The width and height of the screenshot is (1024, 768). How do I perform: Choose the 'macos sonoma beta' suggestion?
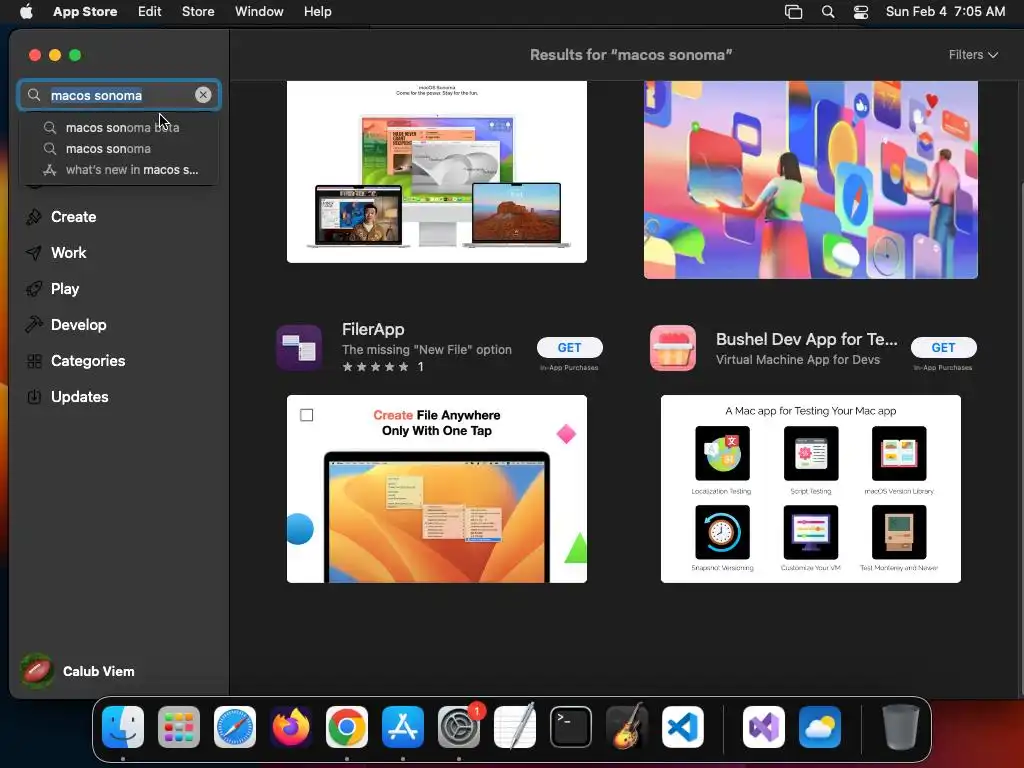click(122, 127)
